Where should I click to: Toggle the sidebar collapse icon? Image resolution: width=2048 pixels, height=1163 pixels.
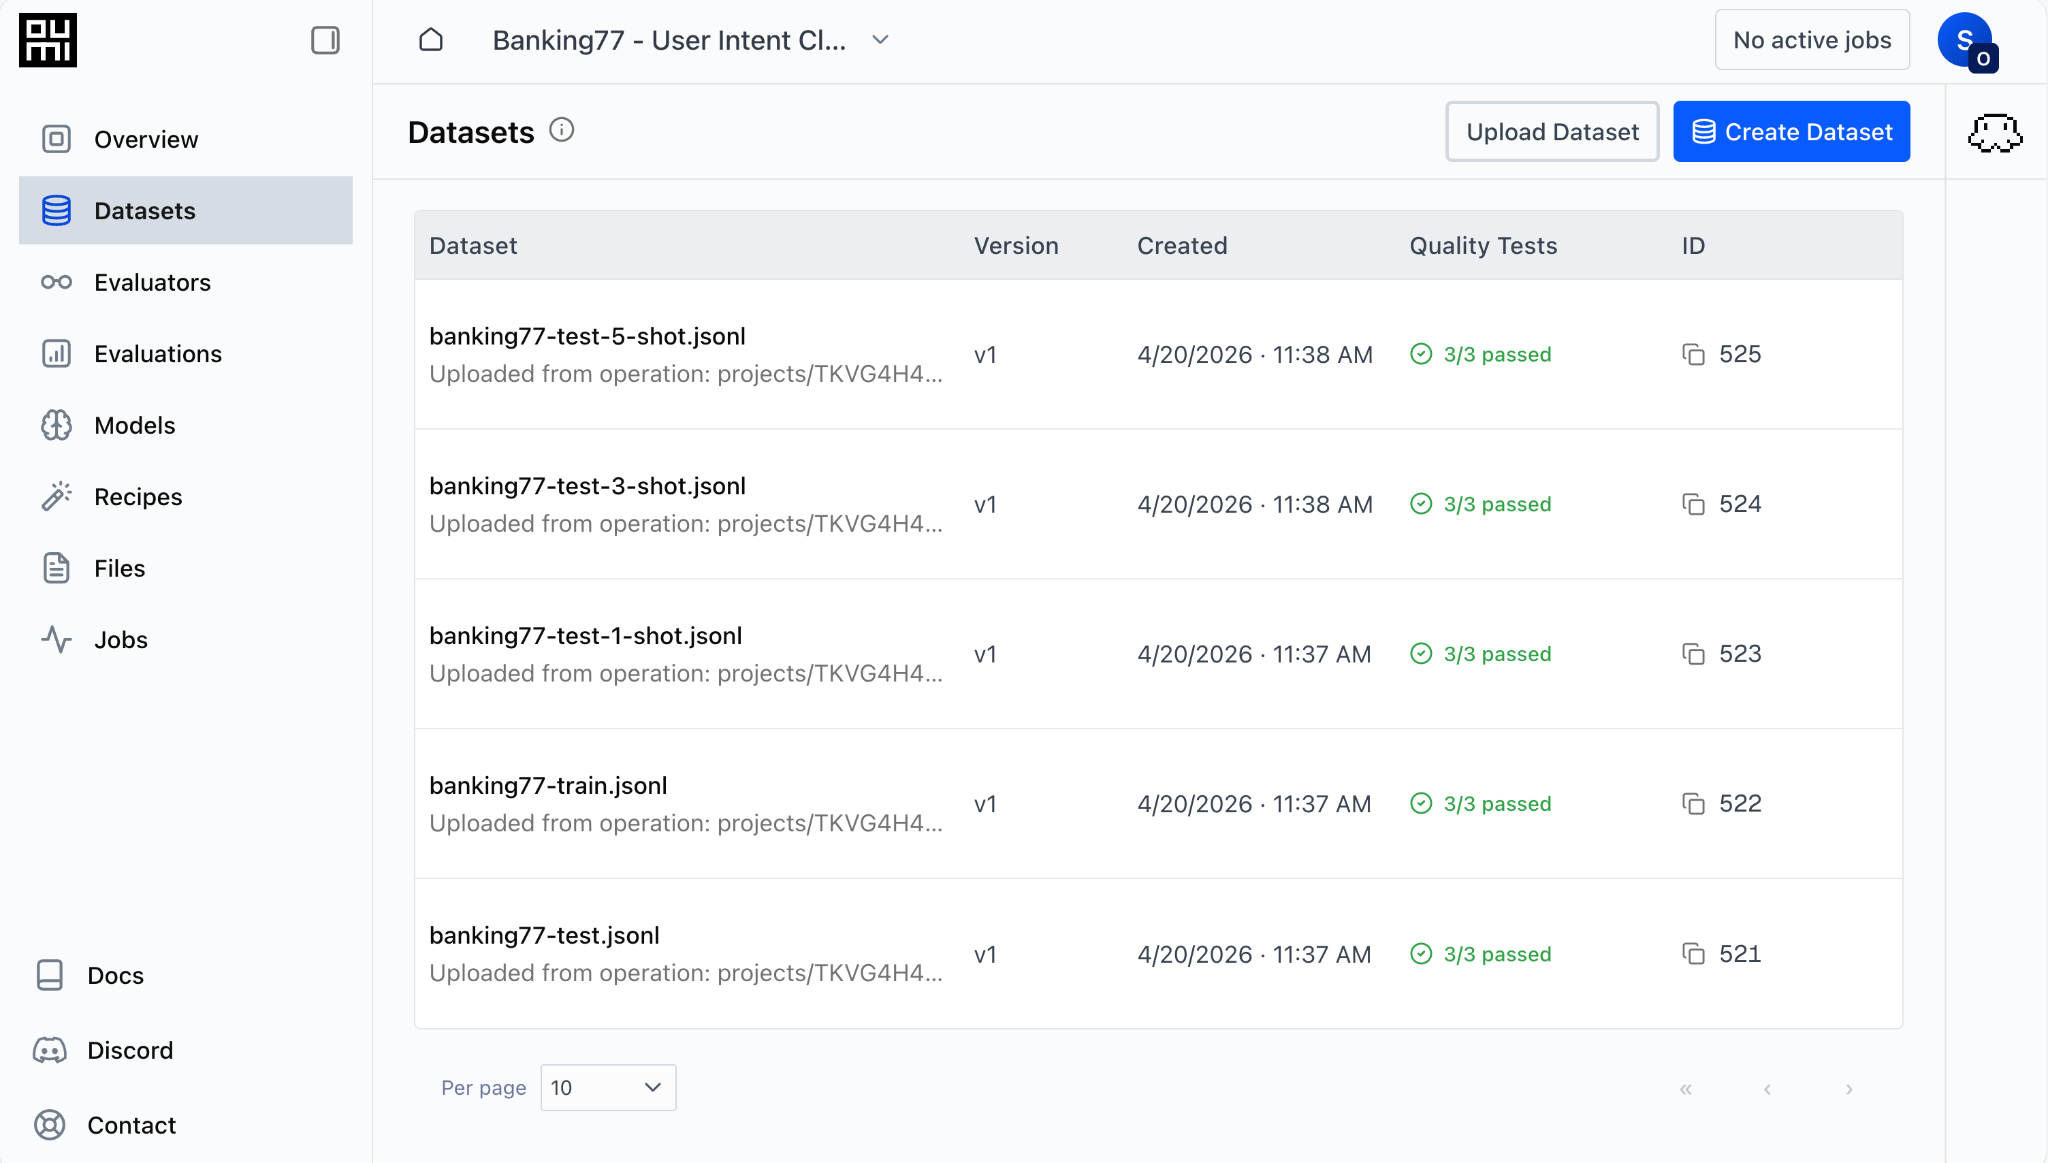pyautogui.click(x=325, y=40)
